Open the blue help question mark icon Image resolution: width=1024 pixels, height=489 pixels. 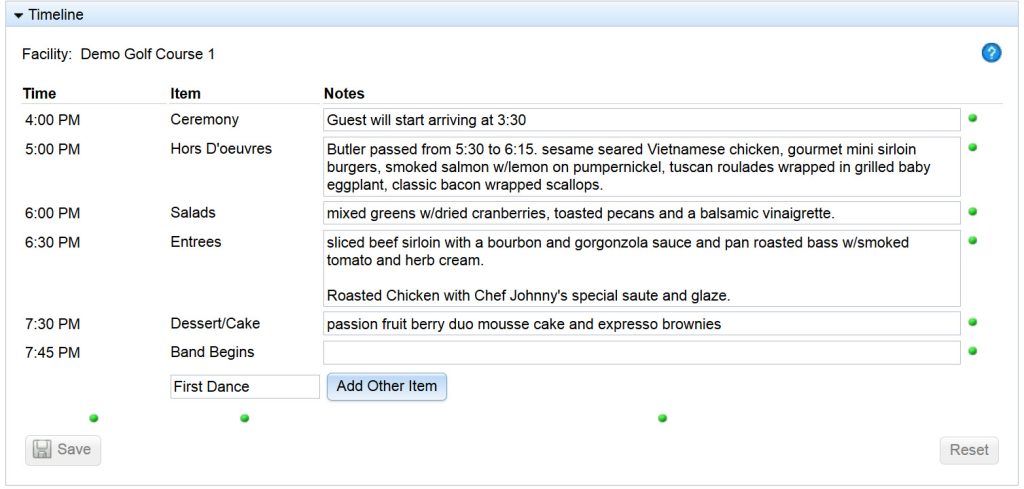[991, 53]
